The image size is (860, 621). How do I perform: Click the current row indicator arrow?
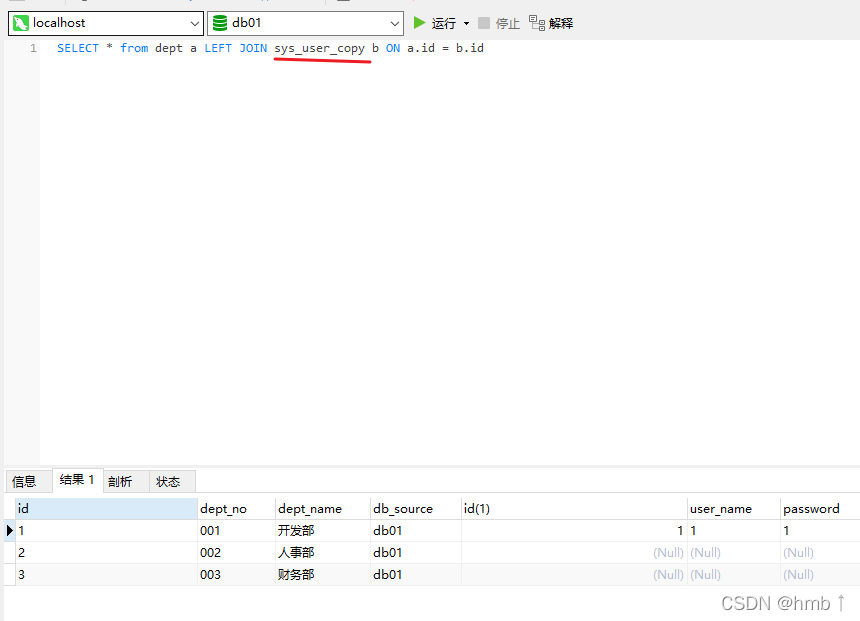tap(9, 530)
